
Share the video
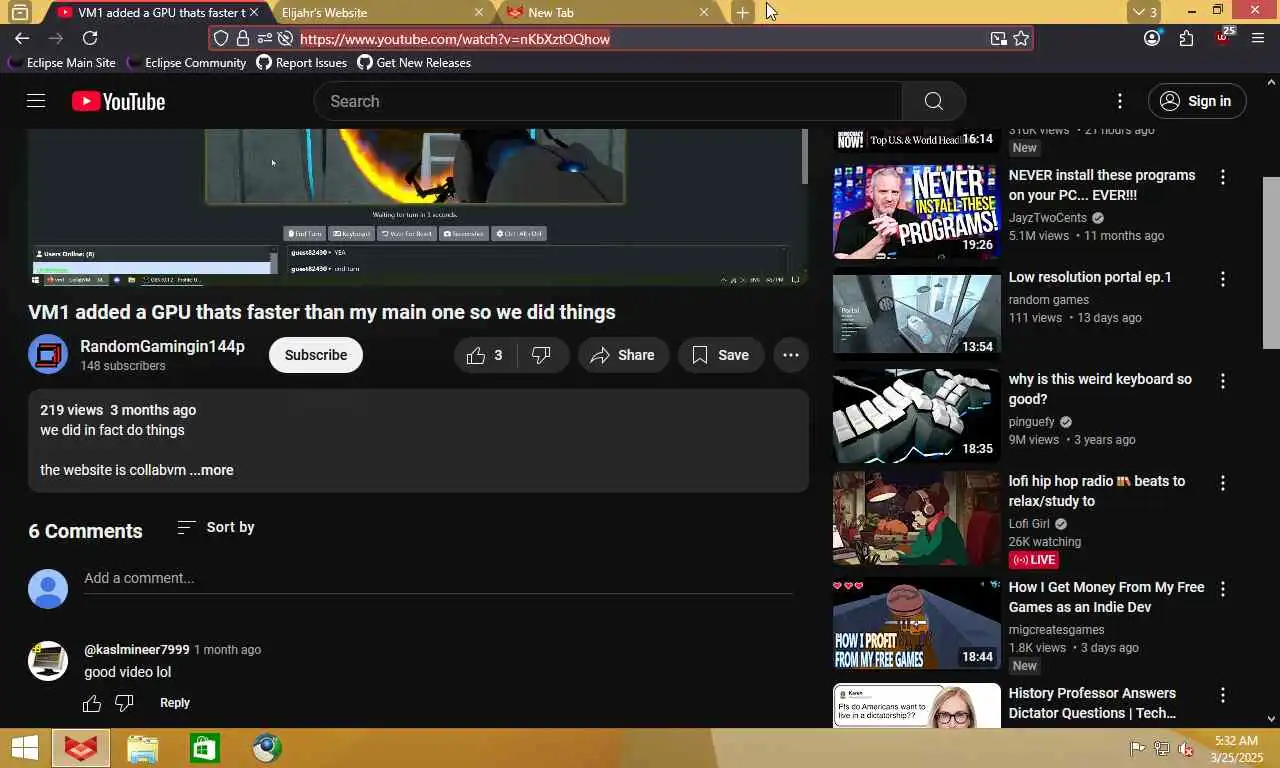pos(623,355)
